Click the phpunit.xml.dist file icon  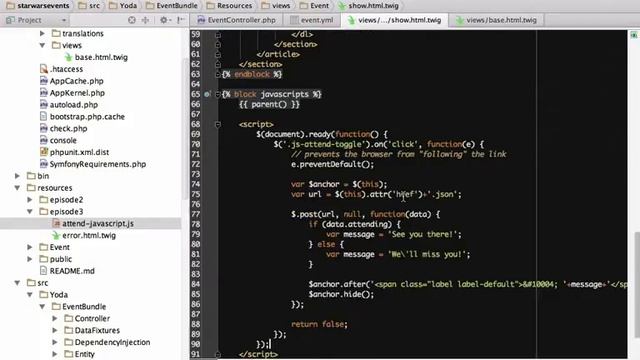(x=44, y=152)
